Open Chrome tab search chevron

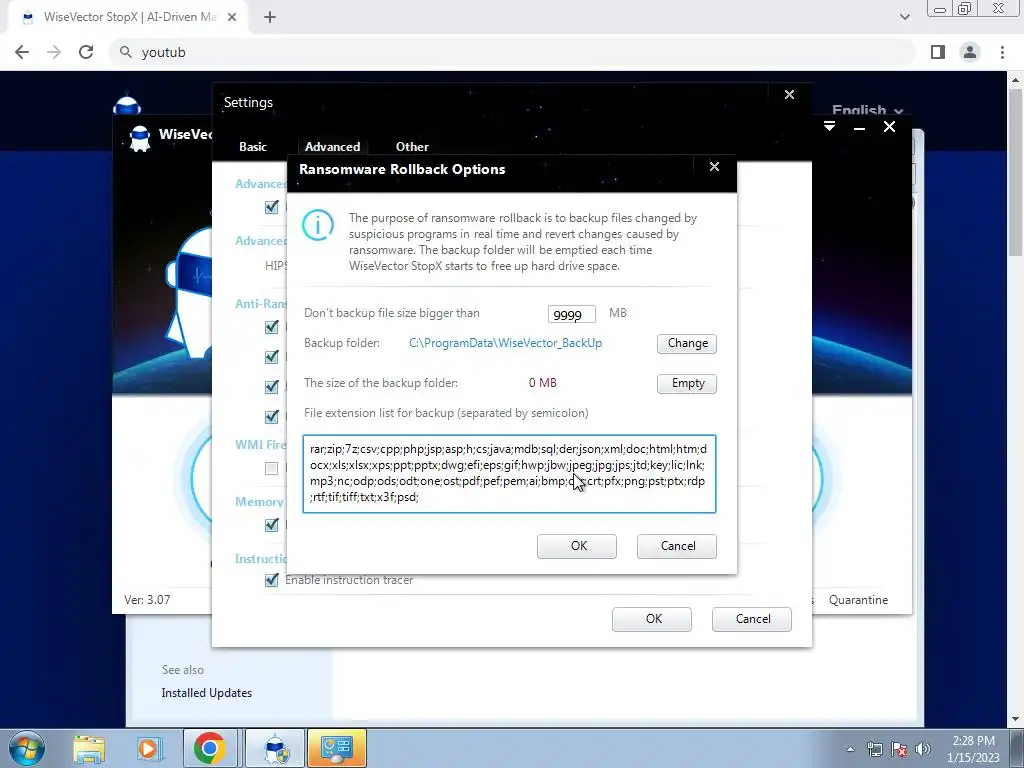(x=904, y=17)
